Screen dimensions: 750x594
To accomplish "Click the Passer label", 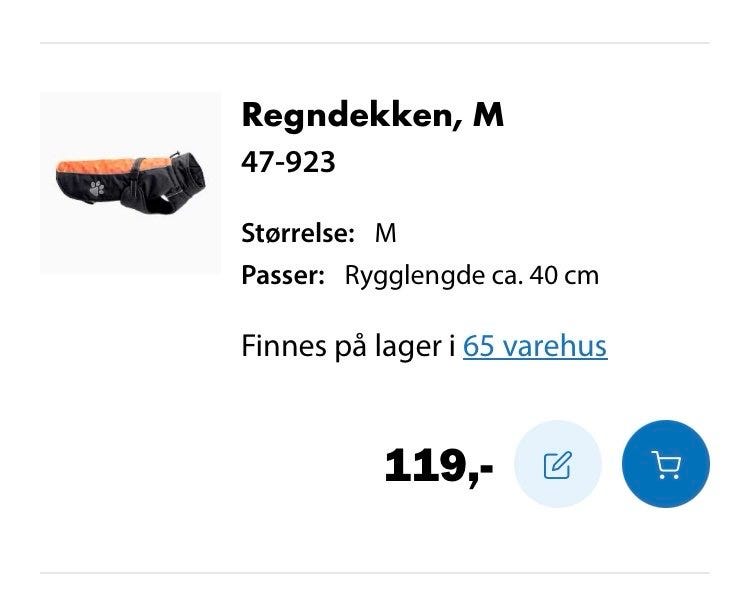I will (x=283, y=275).
